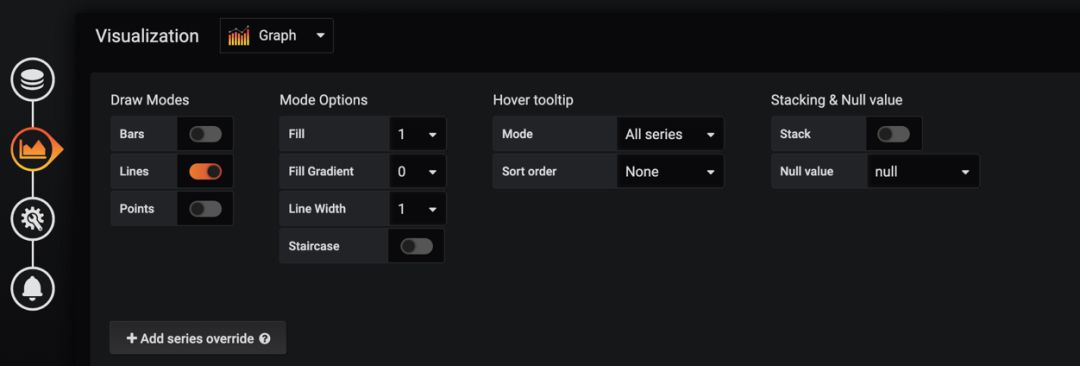
Task: Disable the Lines draw mode toggle
Action: click(205, 171)
